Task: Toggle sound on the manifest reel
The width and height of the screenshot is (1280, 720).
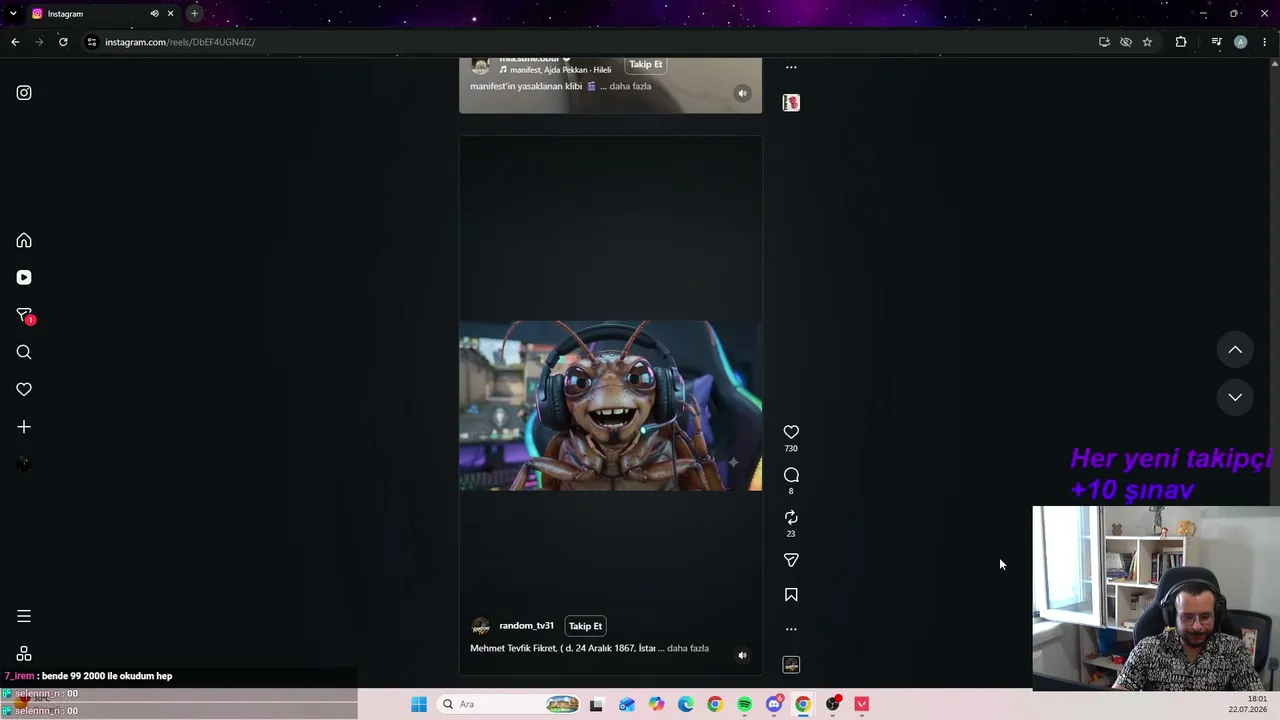Action: pyautogui.click(x=742, y=94)
